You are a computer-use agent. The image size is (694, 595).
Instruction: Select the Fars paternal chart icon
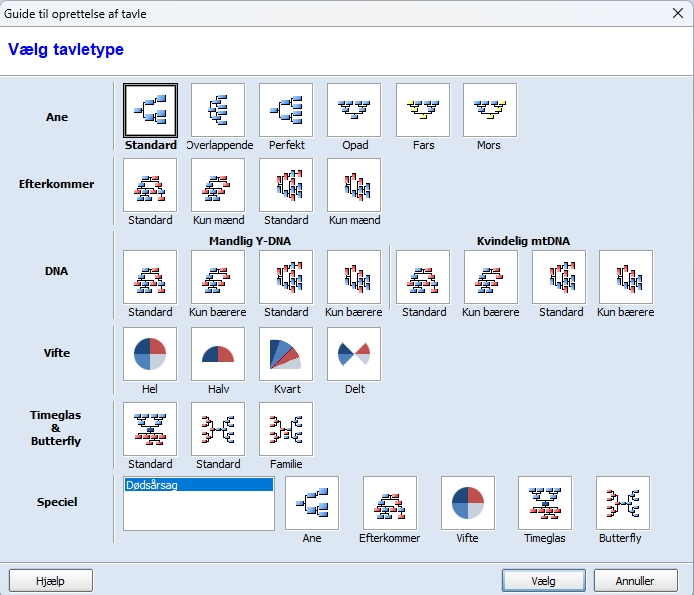coord(423,110)
